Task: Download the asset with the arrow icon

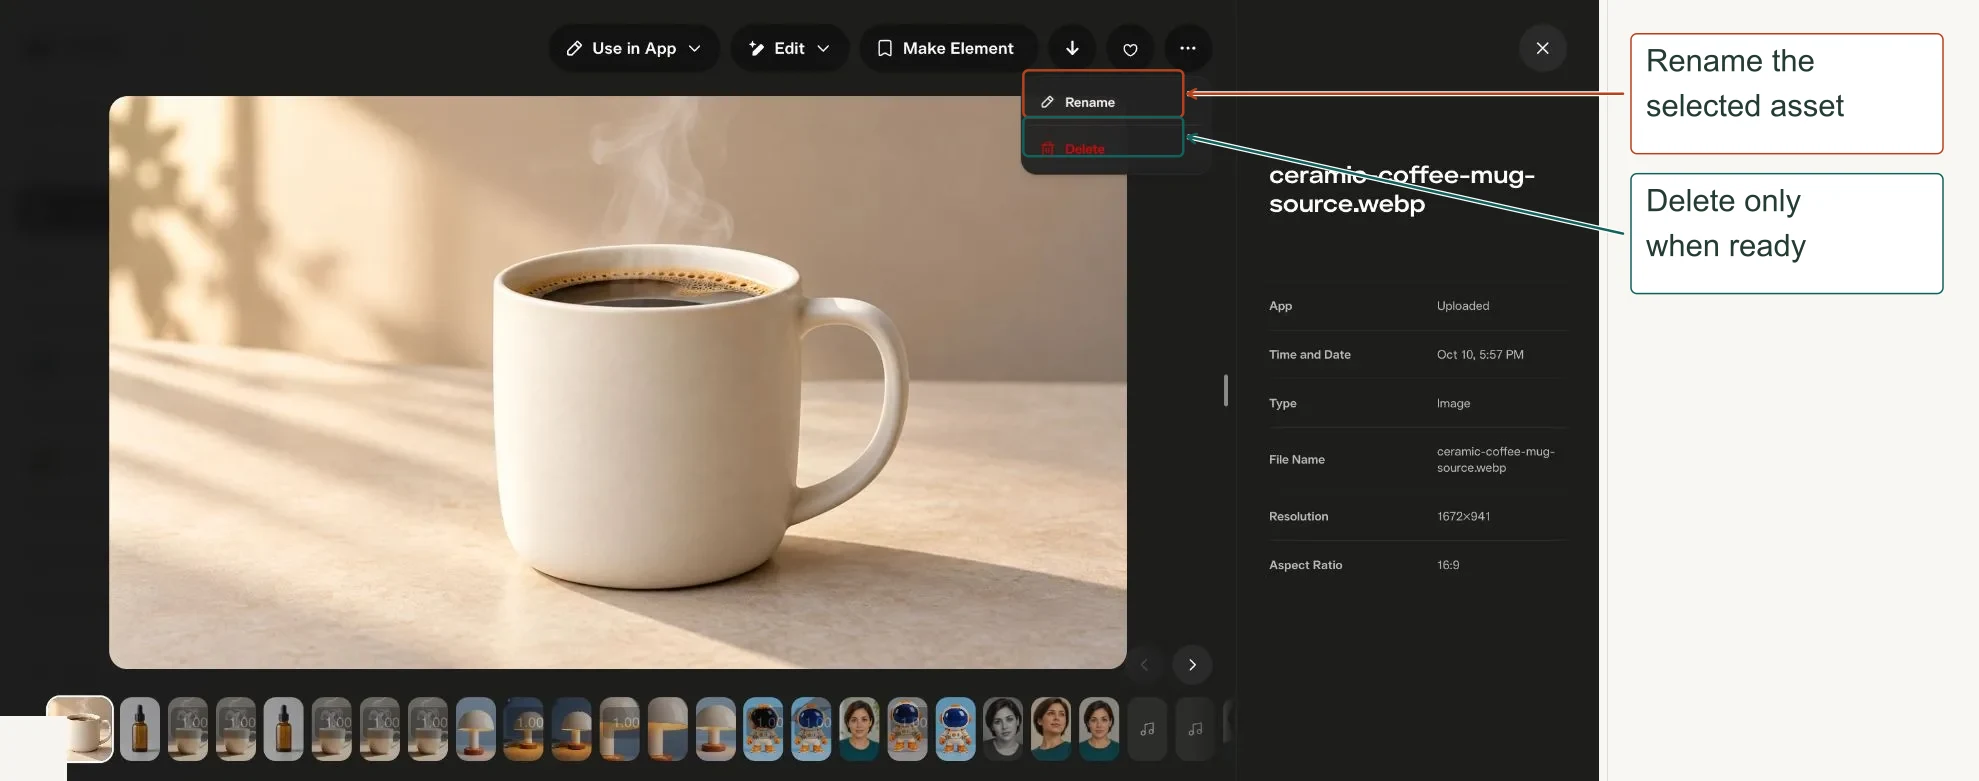Action: 1072,48
